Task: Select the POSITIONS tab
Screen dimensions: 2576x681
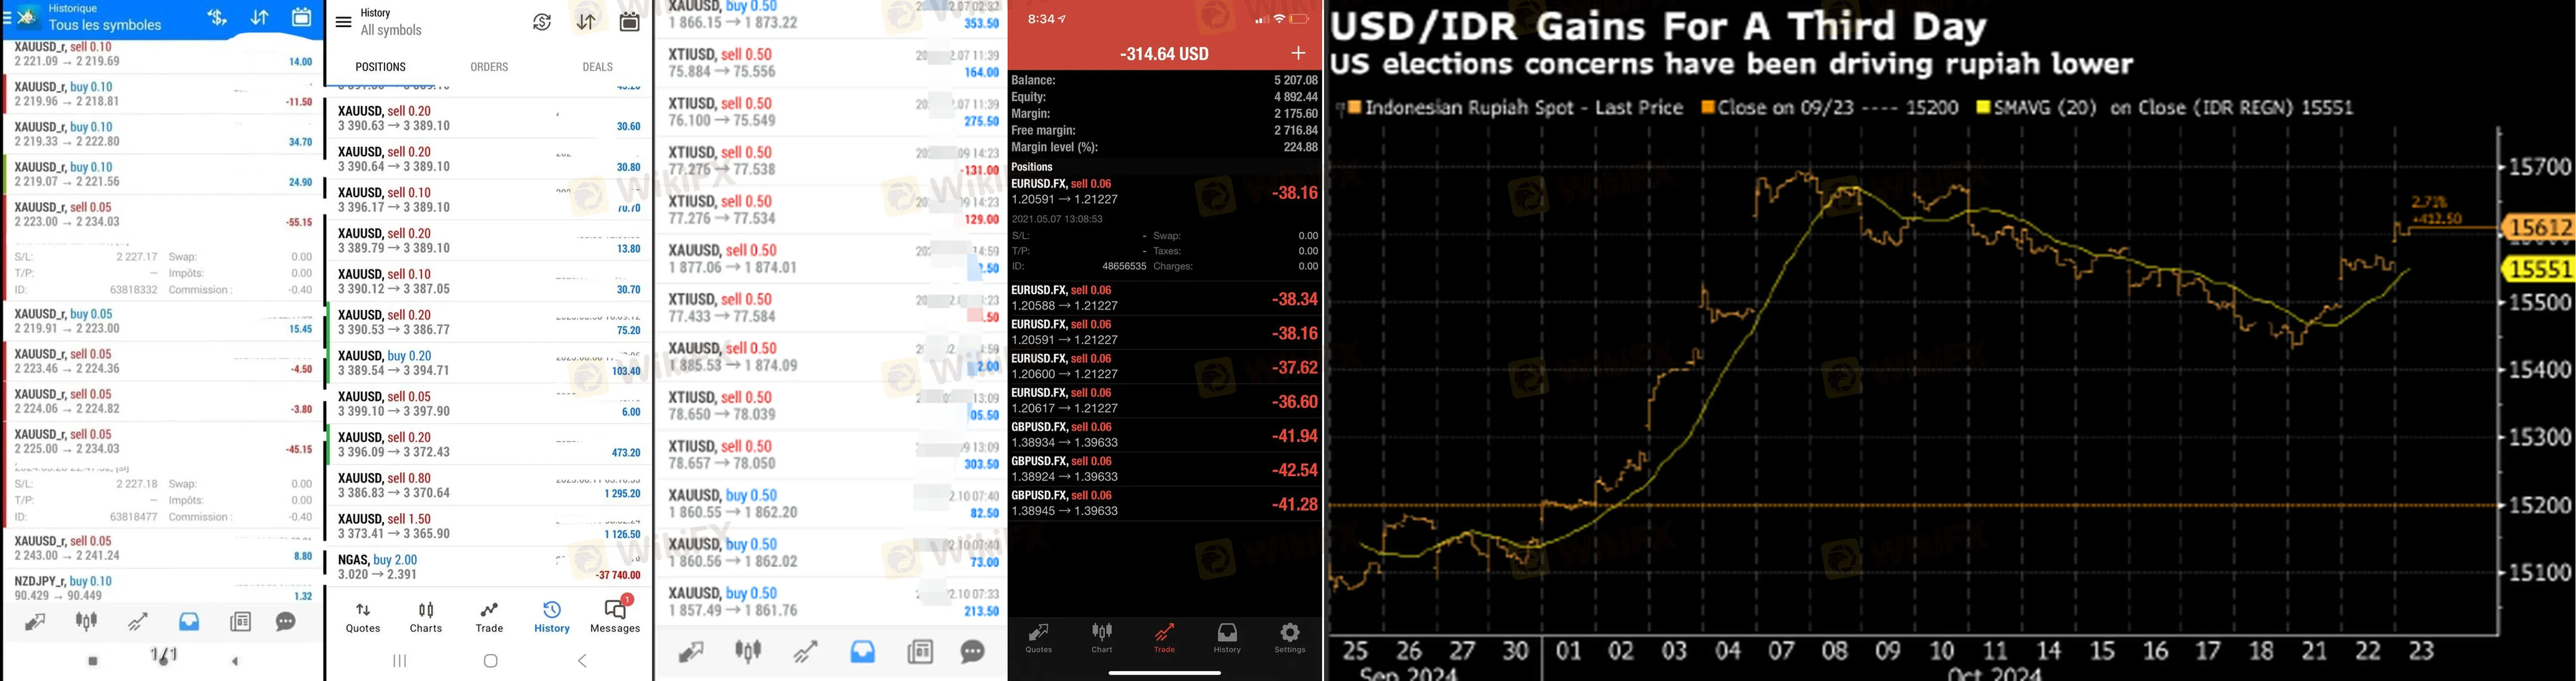Action: point(381,67)
